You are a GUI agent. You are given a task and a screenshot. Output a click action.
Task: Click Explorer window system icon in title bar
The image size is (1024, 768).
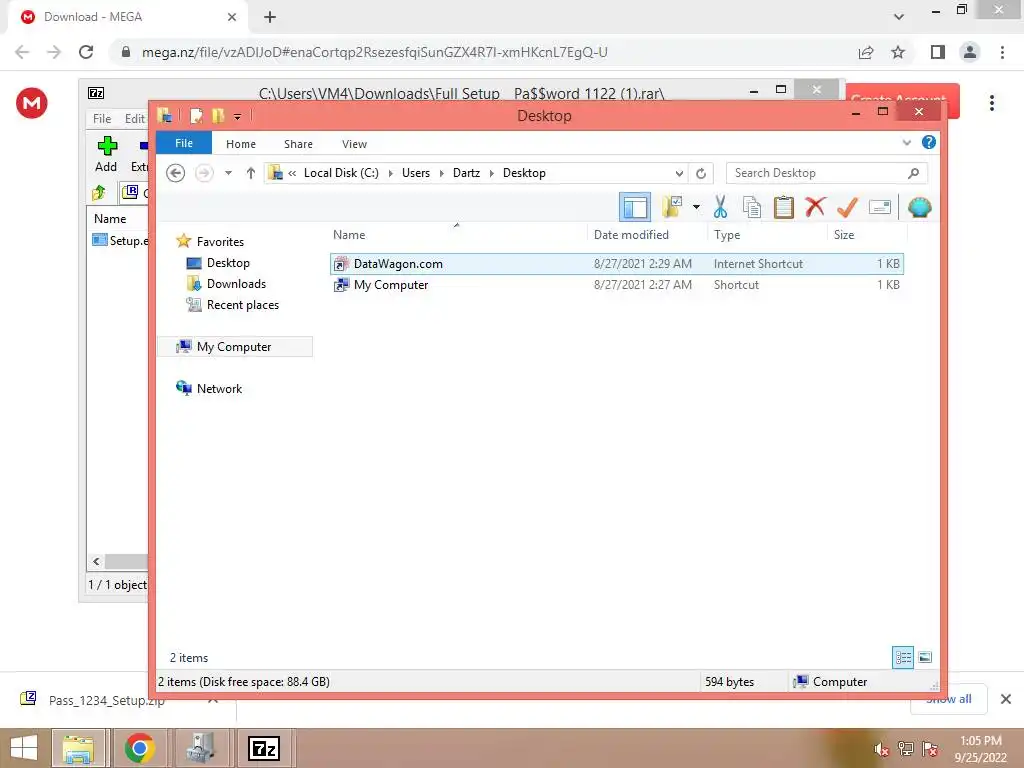coord(165,116)
